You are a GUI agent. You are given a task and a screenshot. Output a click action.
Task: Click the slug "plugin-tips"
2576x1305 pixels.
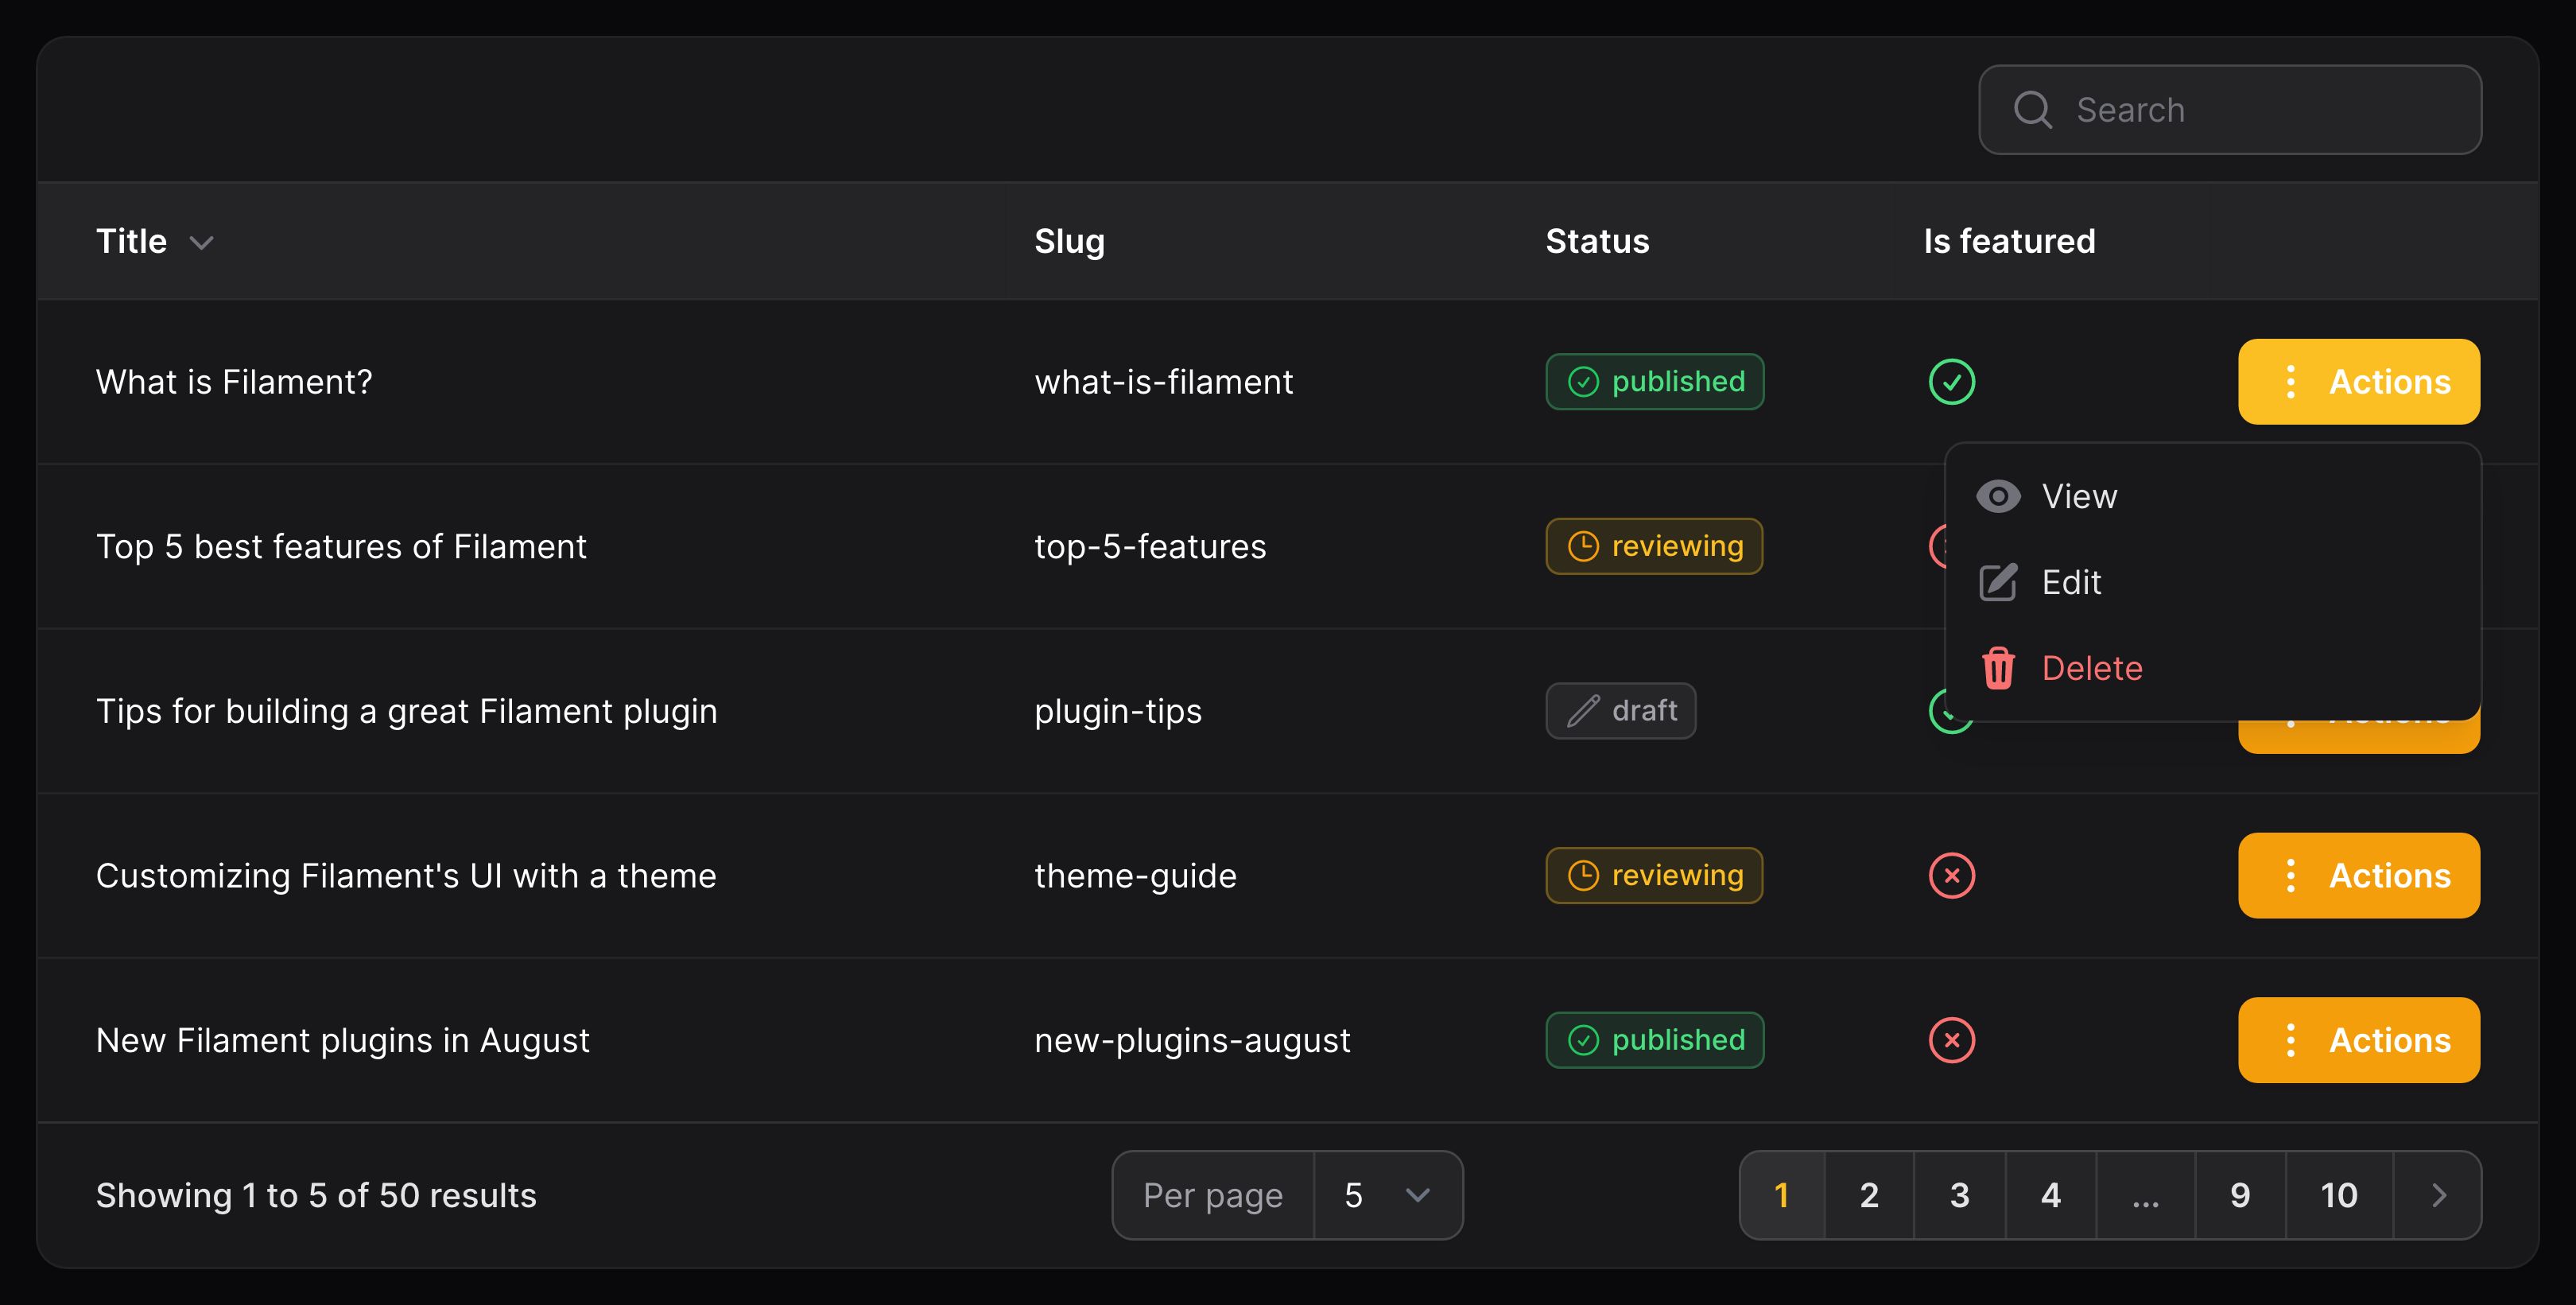(1118, 711)
